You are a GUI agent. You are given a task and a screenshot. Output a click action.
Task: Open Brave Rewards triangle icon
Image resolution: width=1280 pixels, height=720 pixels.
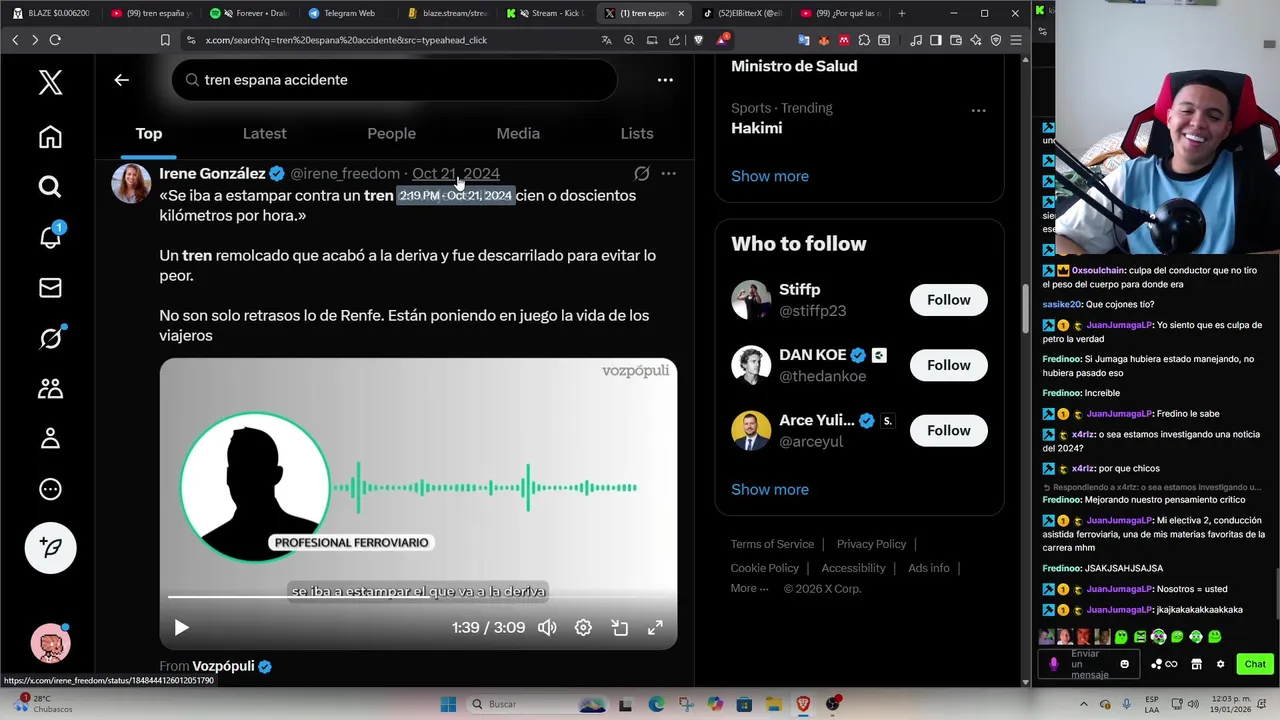pos(722,40)
